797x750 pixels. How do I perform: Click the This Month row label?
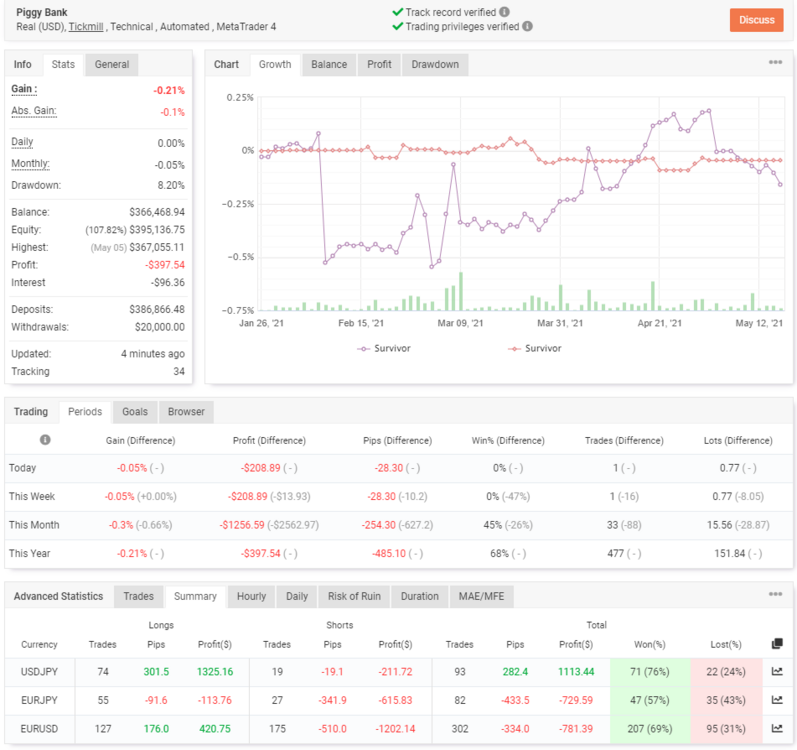tap(34, 525)
